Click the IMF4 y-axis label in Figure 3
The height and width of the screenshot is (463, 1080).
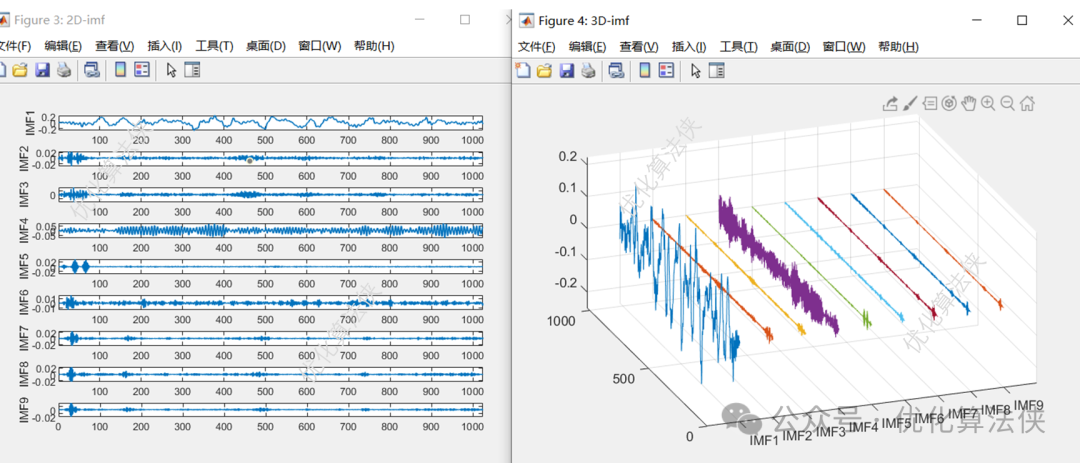(x=25, y=230)
